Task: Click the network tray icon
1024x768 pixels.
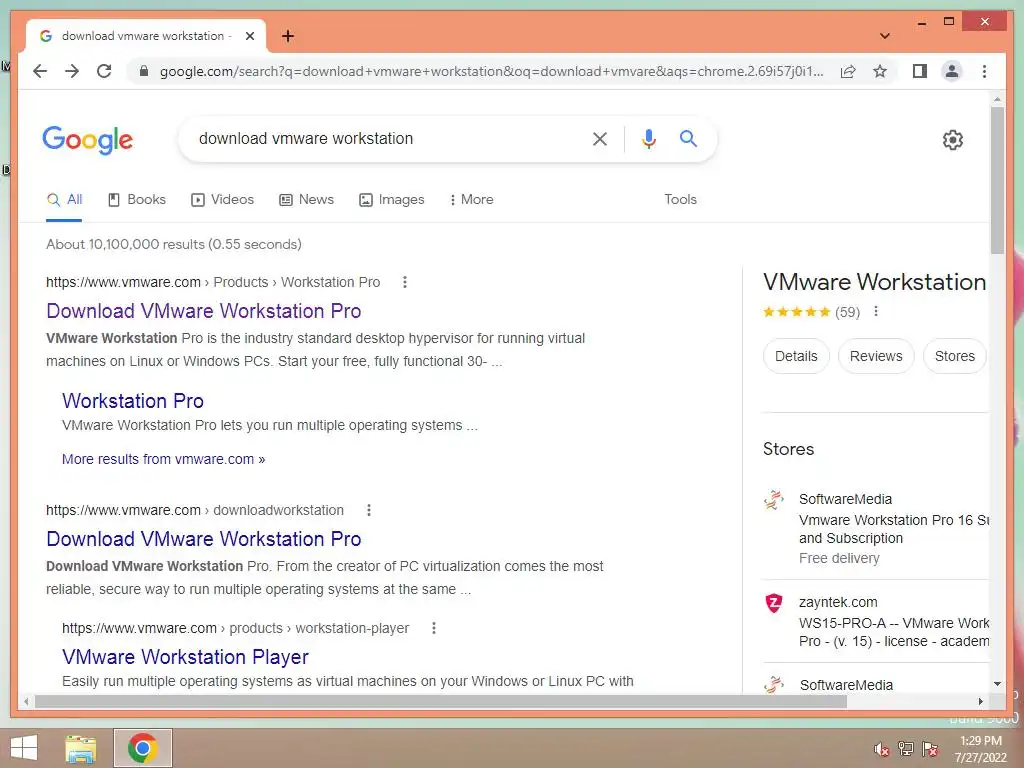Action: pos(906,749)
